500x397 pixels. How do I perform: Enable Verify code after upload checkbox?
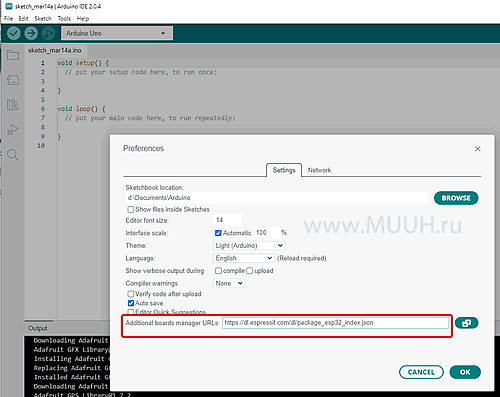tap(131, 294)
